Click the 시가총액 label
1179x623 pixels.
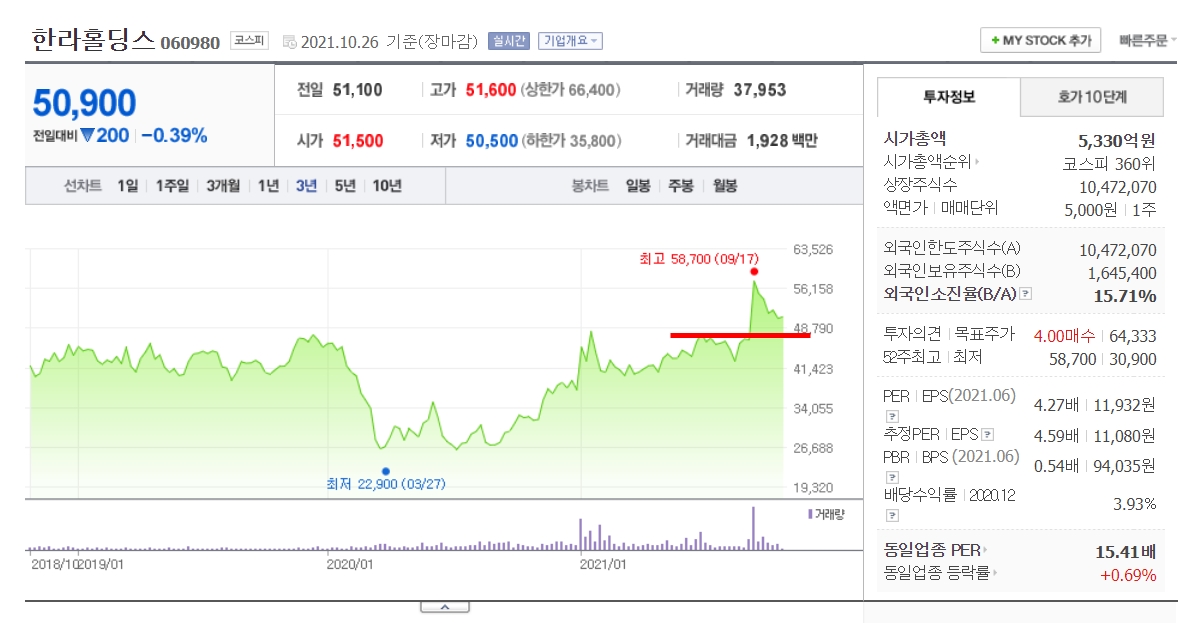[x=914, y=138]
